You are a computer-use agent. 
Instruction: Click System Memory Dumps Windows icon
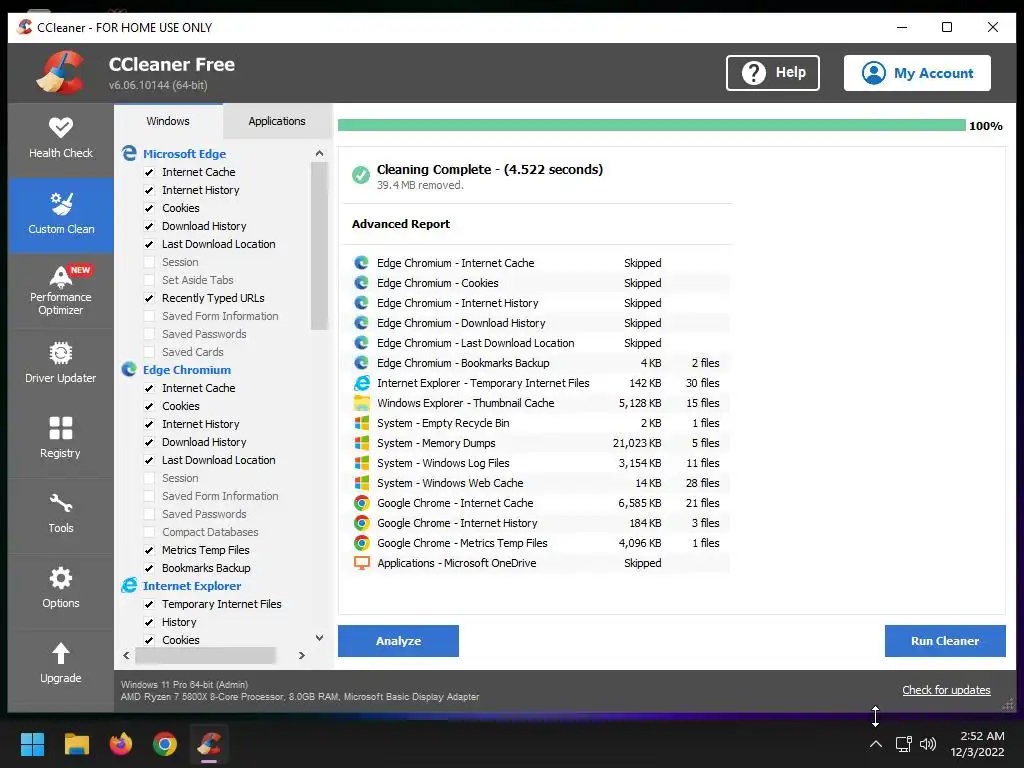point(361,443)
